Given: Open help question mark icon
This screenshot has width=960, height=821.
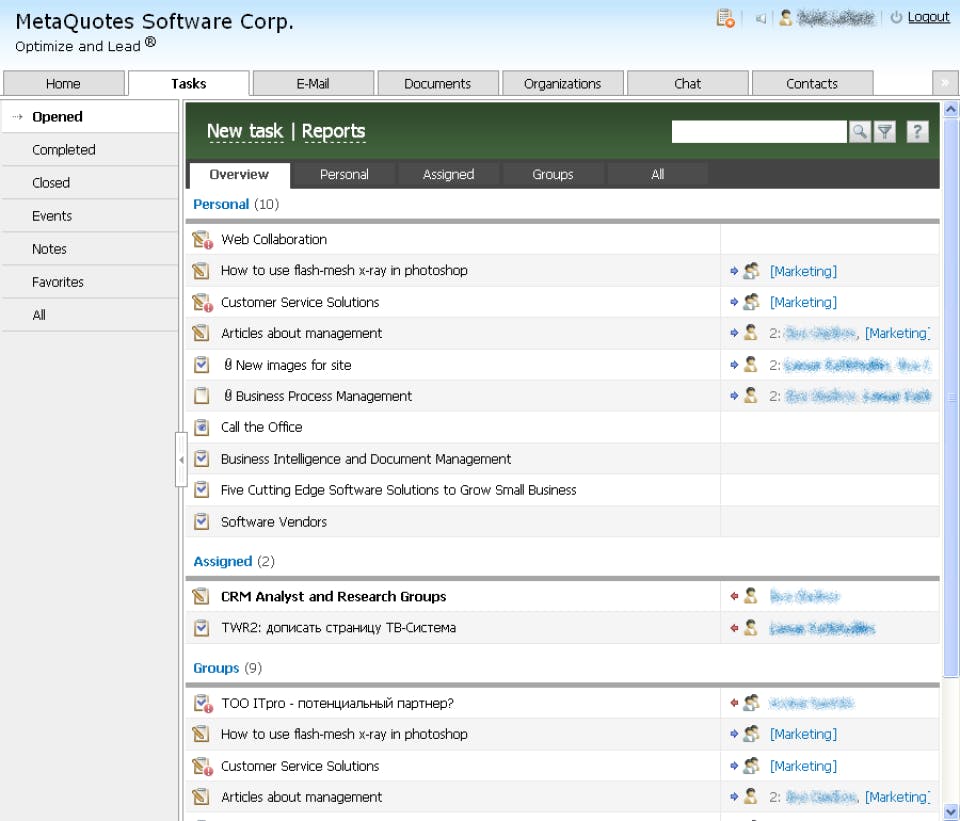Looking at the screenshot, I should pos(917,132).
